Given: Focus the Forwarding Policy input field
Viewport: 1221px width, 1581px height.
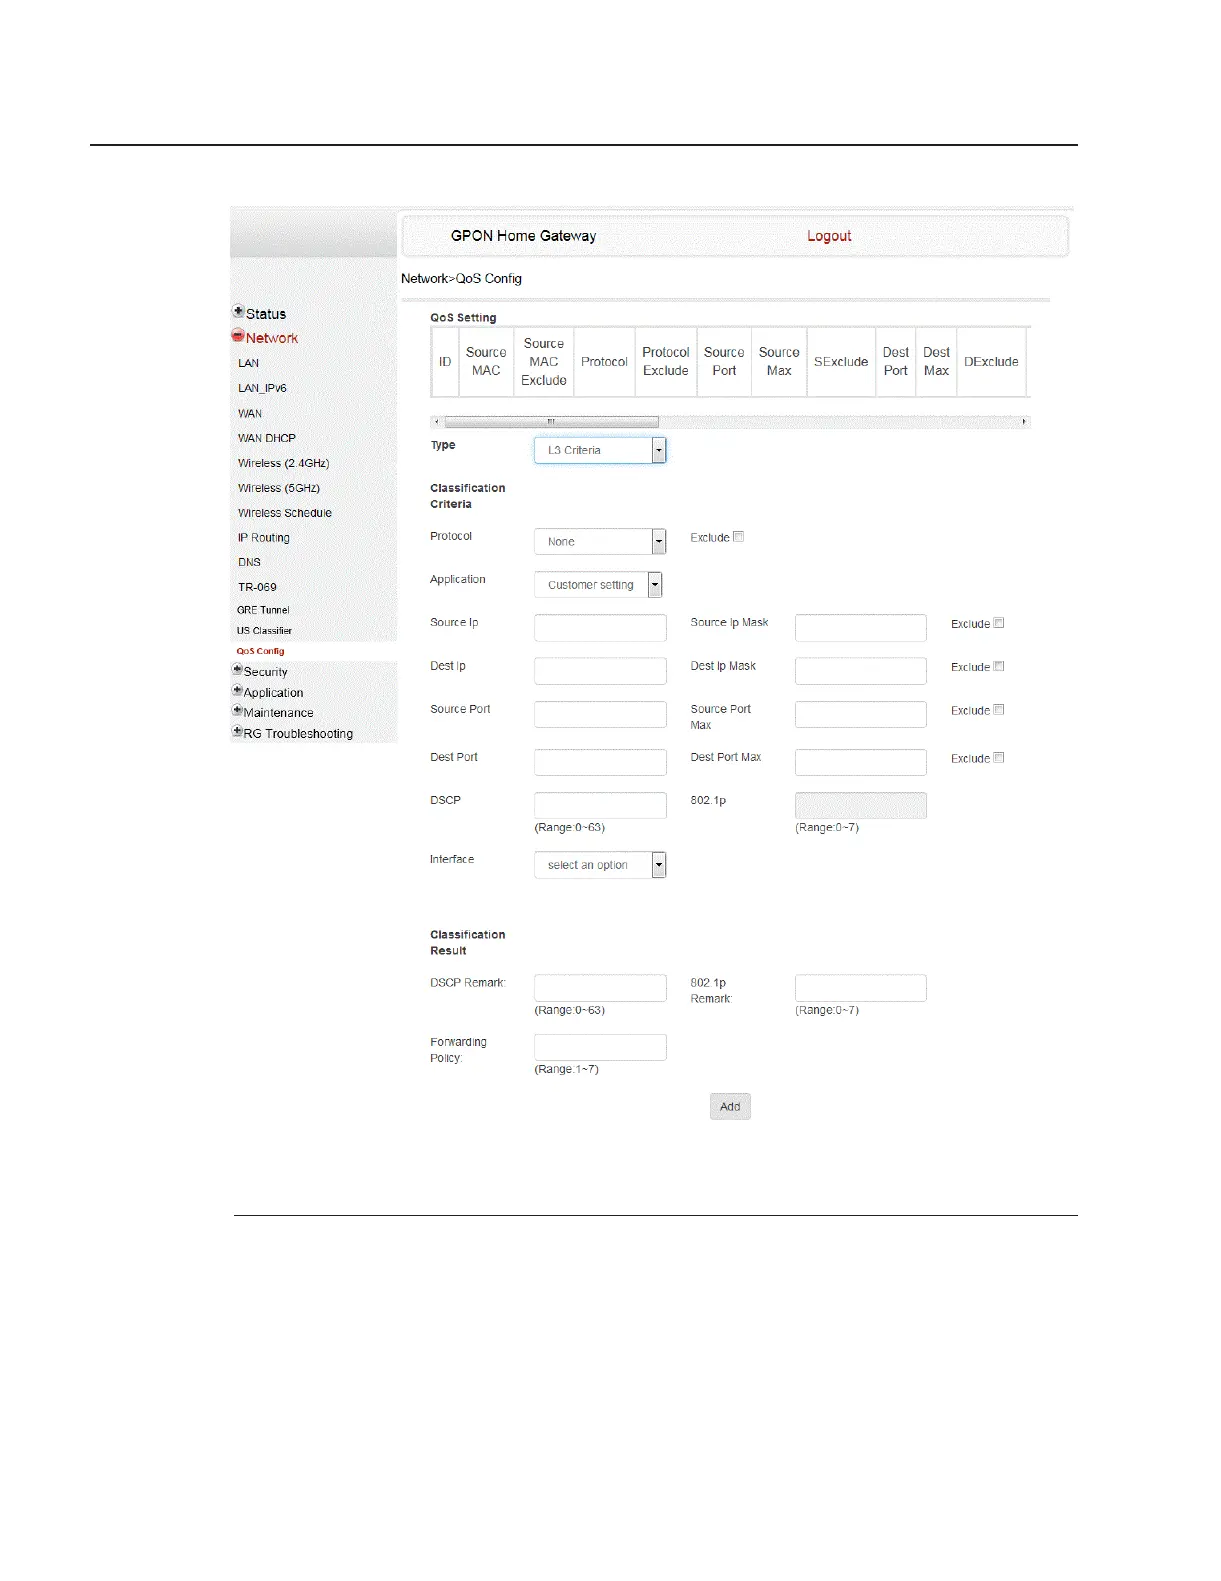Looking at the screenshot, I should pyautogui.click(x=600, y=1047).
